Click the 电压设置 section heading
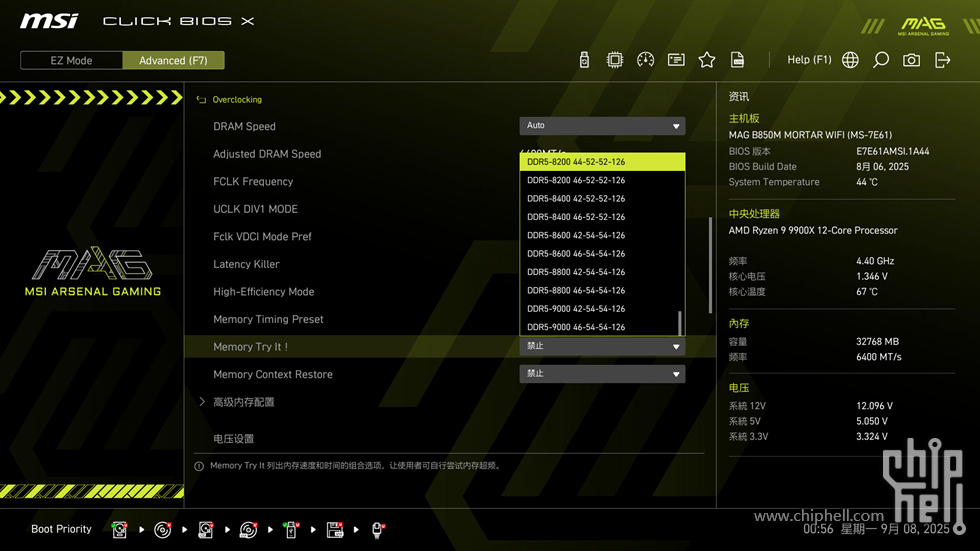Screen dimensions: 980x551 tap(233, 439)
